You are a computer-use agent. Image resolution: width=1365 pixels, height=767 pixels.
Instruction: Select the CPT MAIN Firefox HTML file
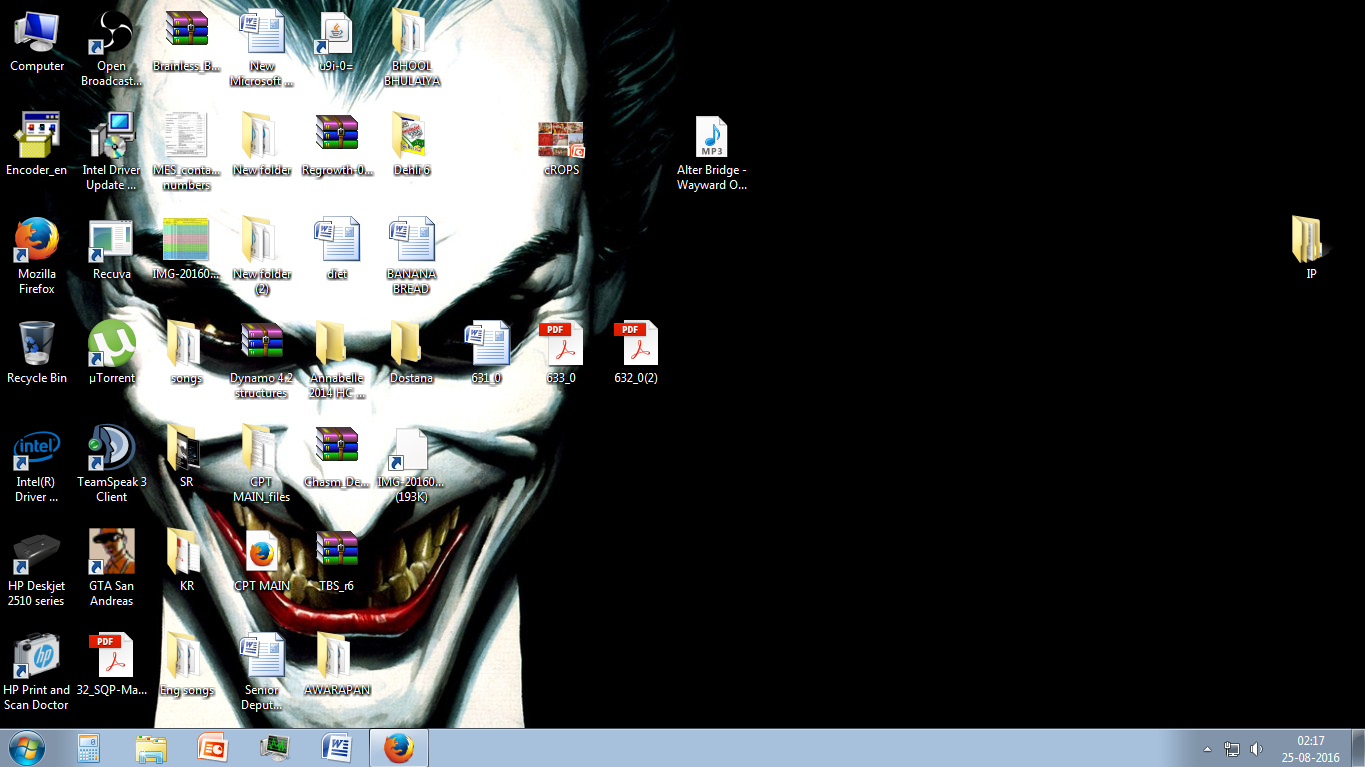click(262, 561)
